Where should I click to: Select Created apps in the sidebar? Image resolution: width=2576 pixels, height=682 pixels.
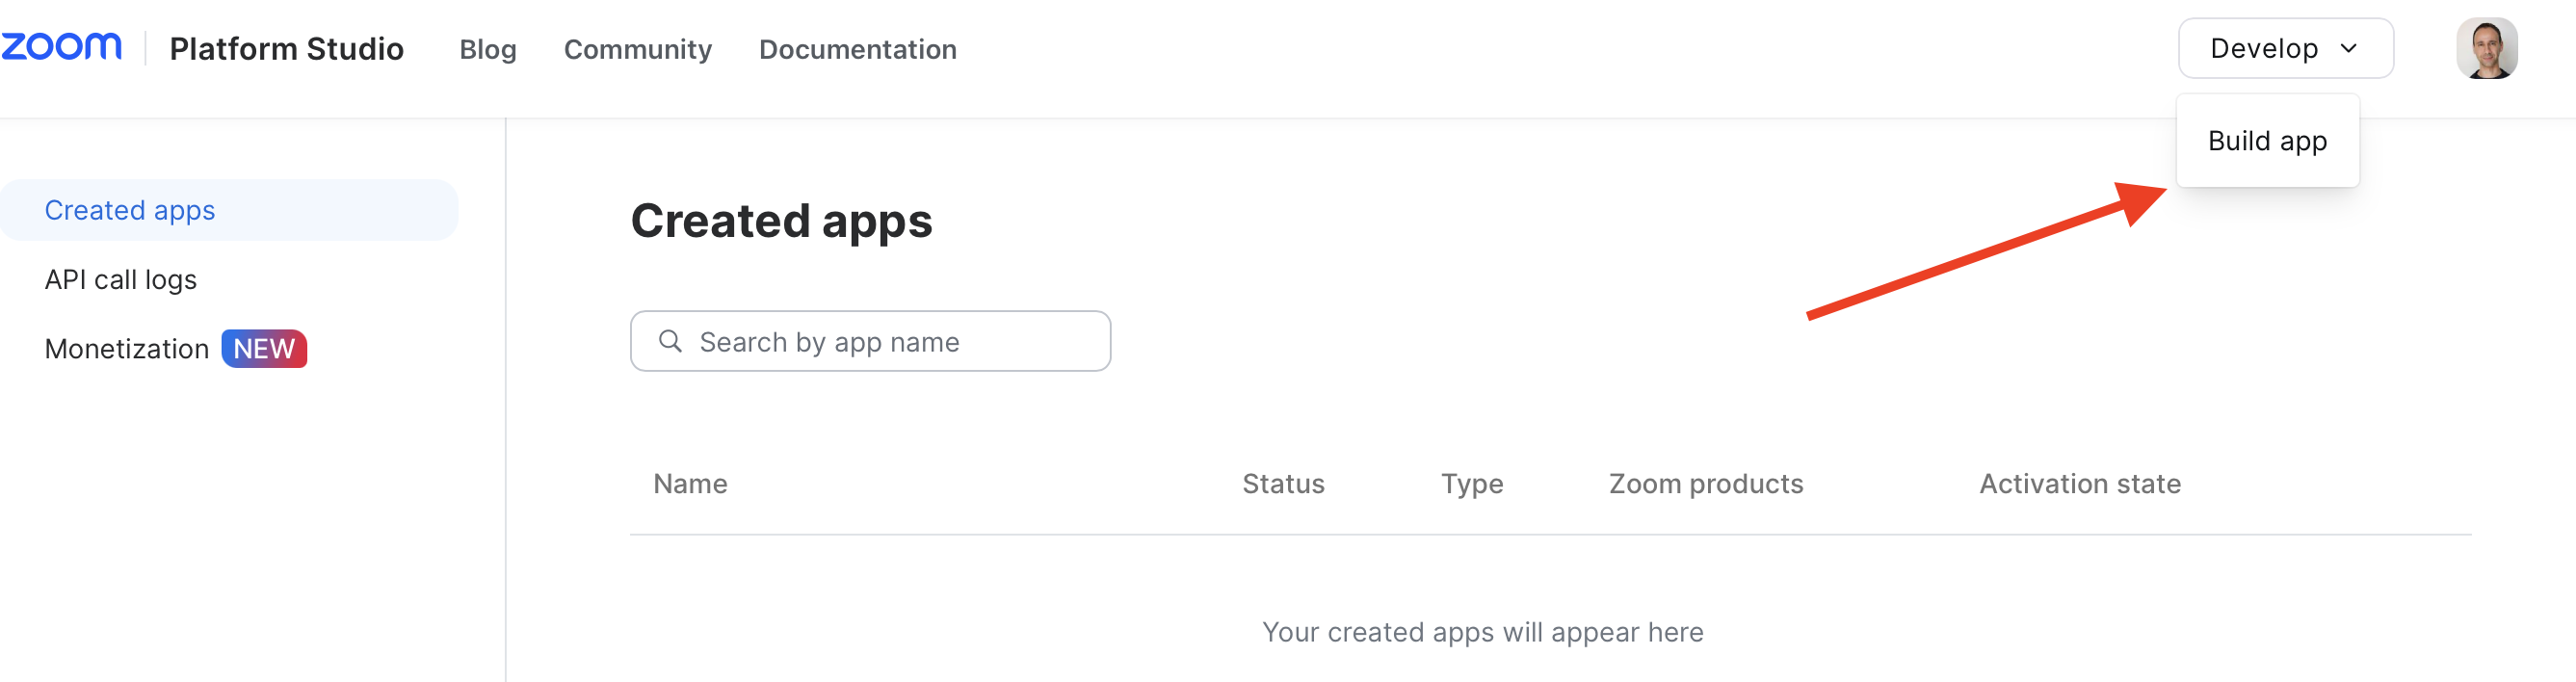click(x=229, y=210)
